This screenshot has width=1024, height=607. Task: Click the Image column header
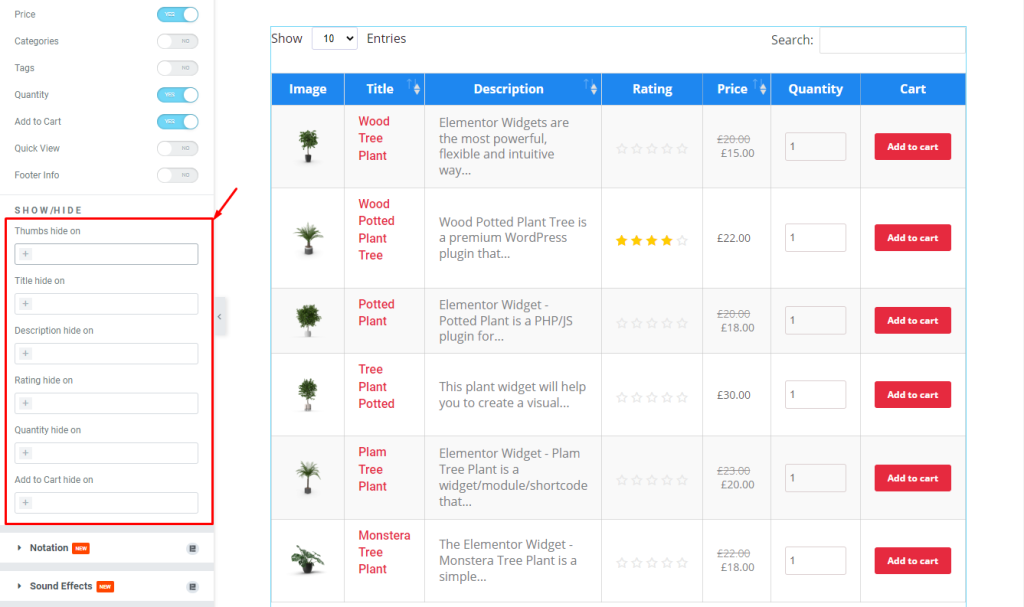coord(308,89)
